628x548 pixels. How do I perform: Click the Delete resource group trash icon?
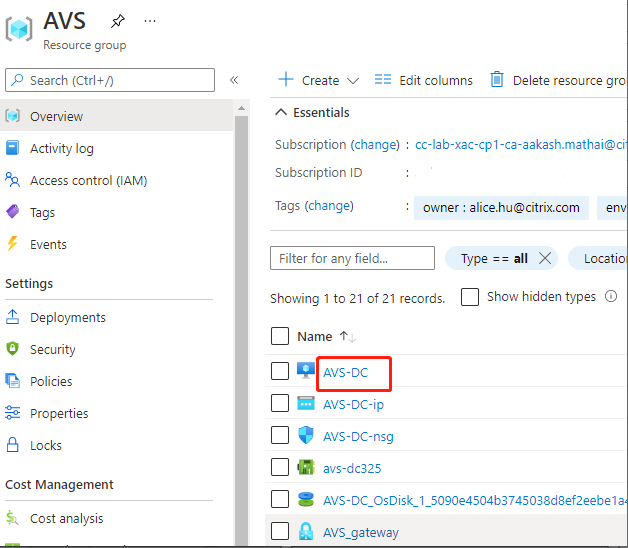point(496,80)
